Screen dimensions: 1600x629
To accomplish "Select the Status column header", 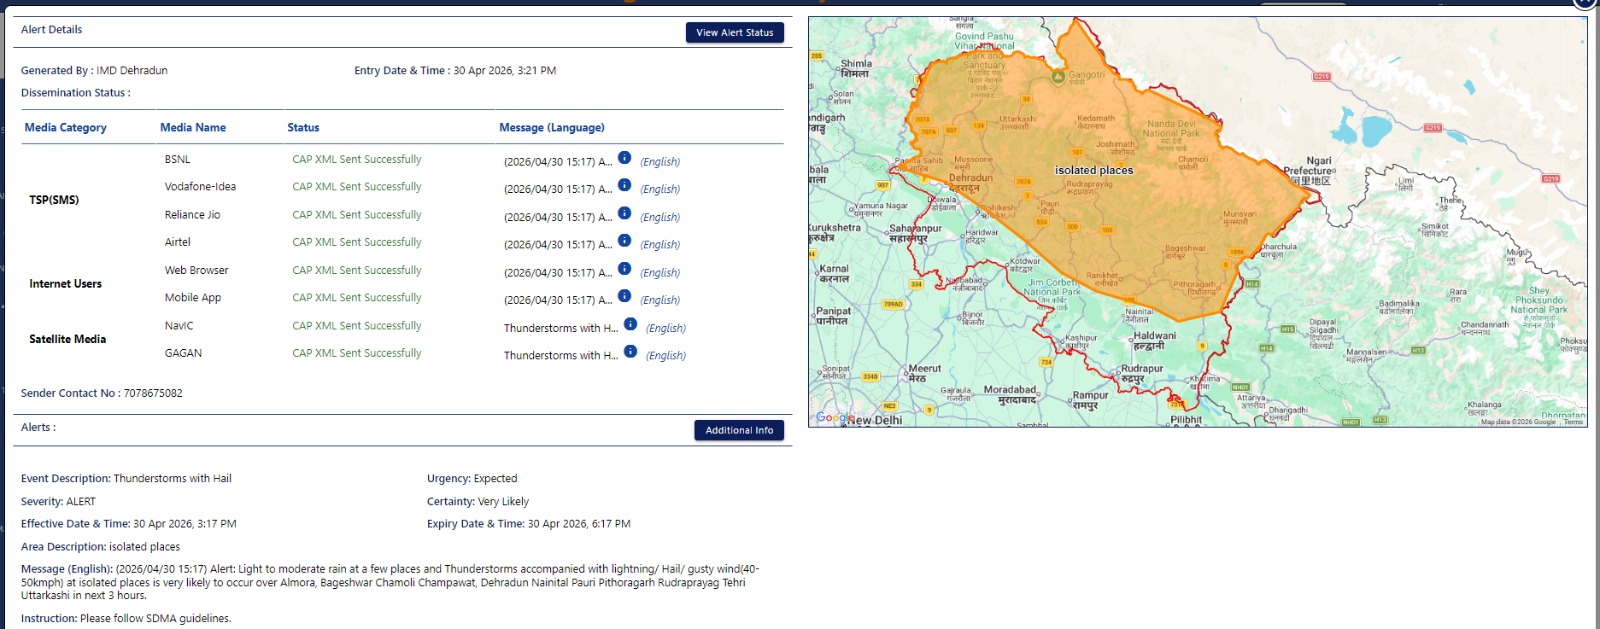I will (x=303, y=128).
